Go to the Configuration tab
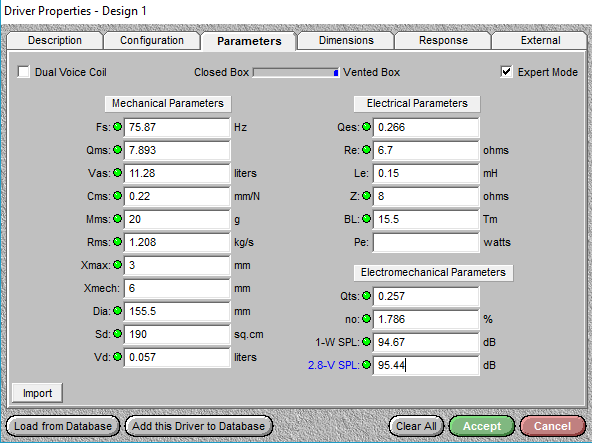Screen dimensions: 592x443 click(152, 40)
